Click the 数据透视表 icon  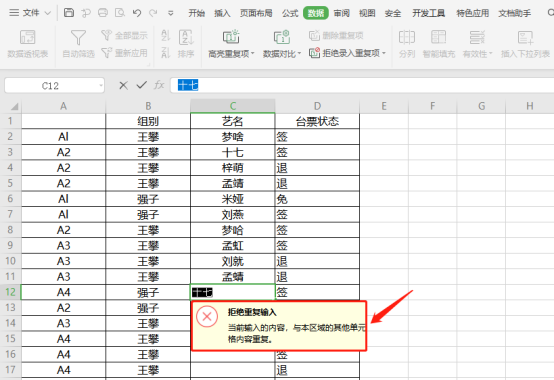coord(28,37)
